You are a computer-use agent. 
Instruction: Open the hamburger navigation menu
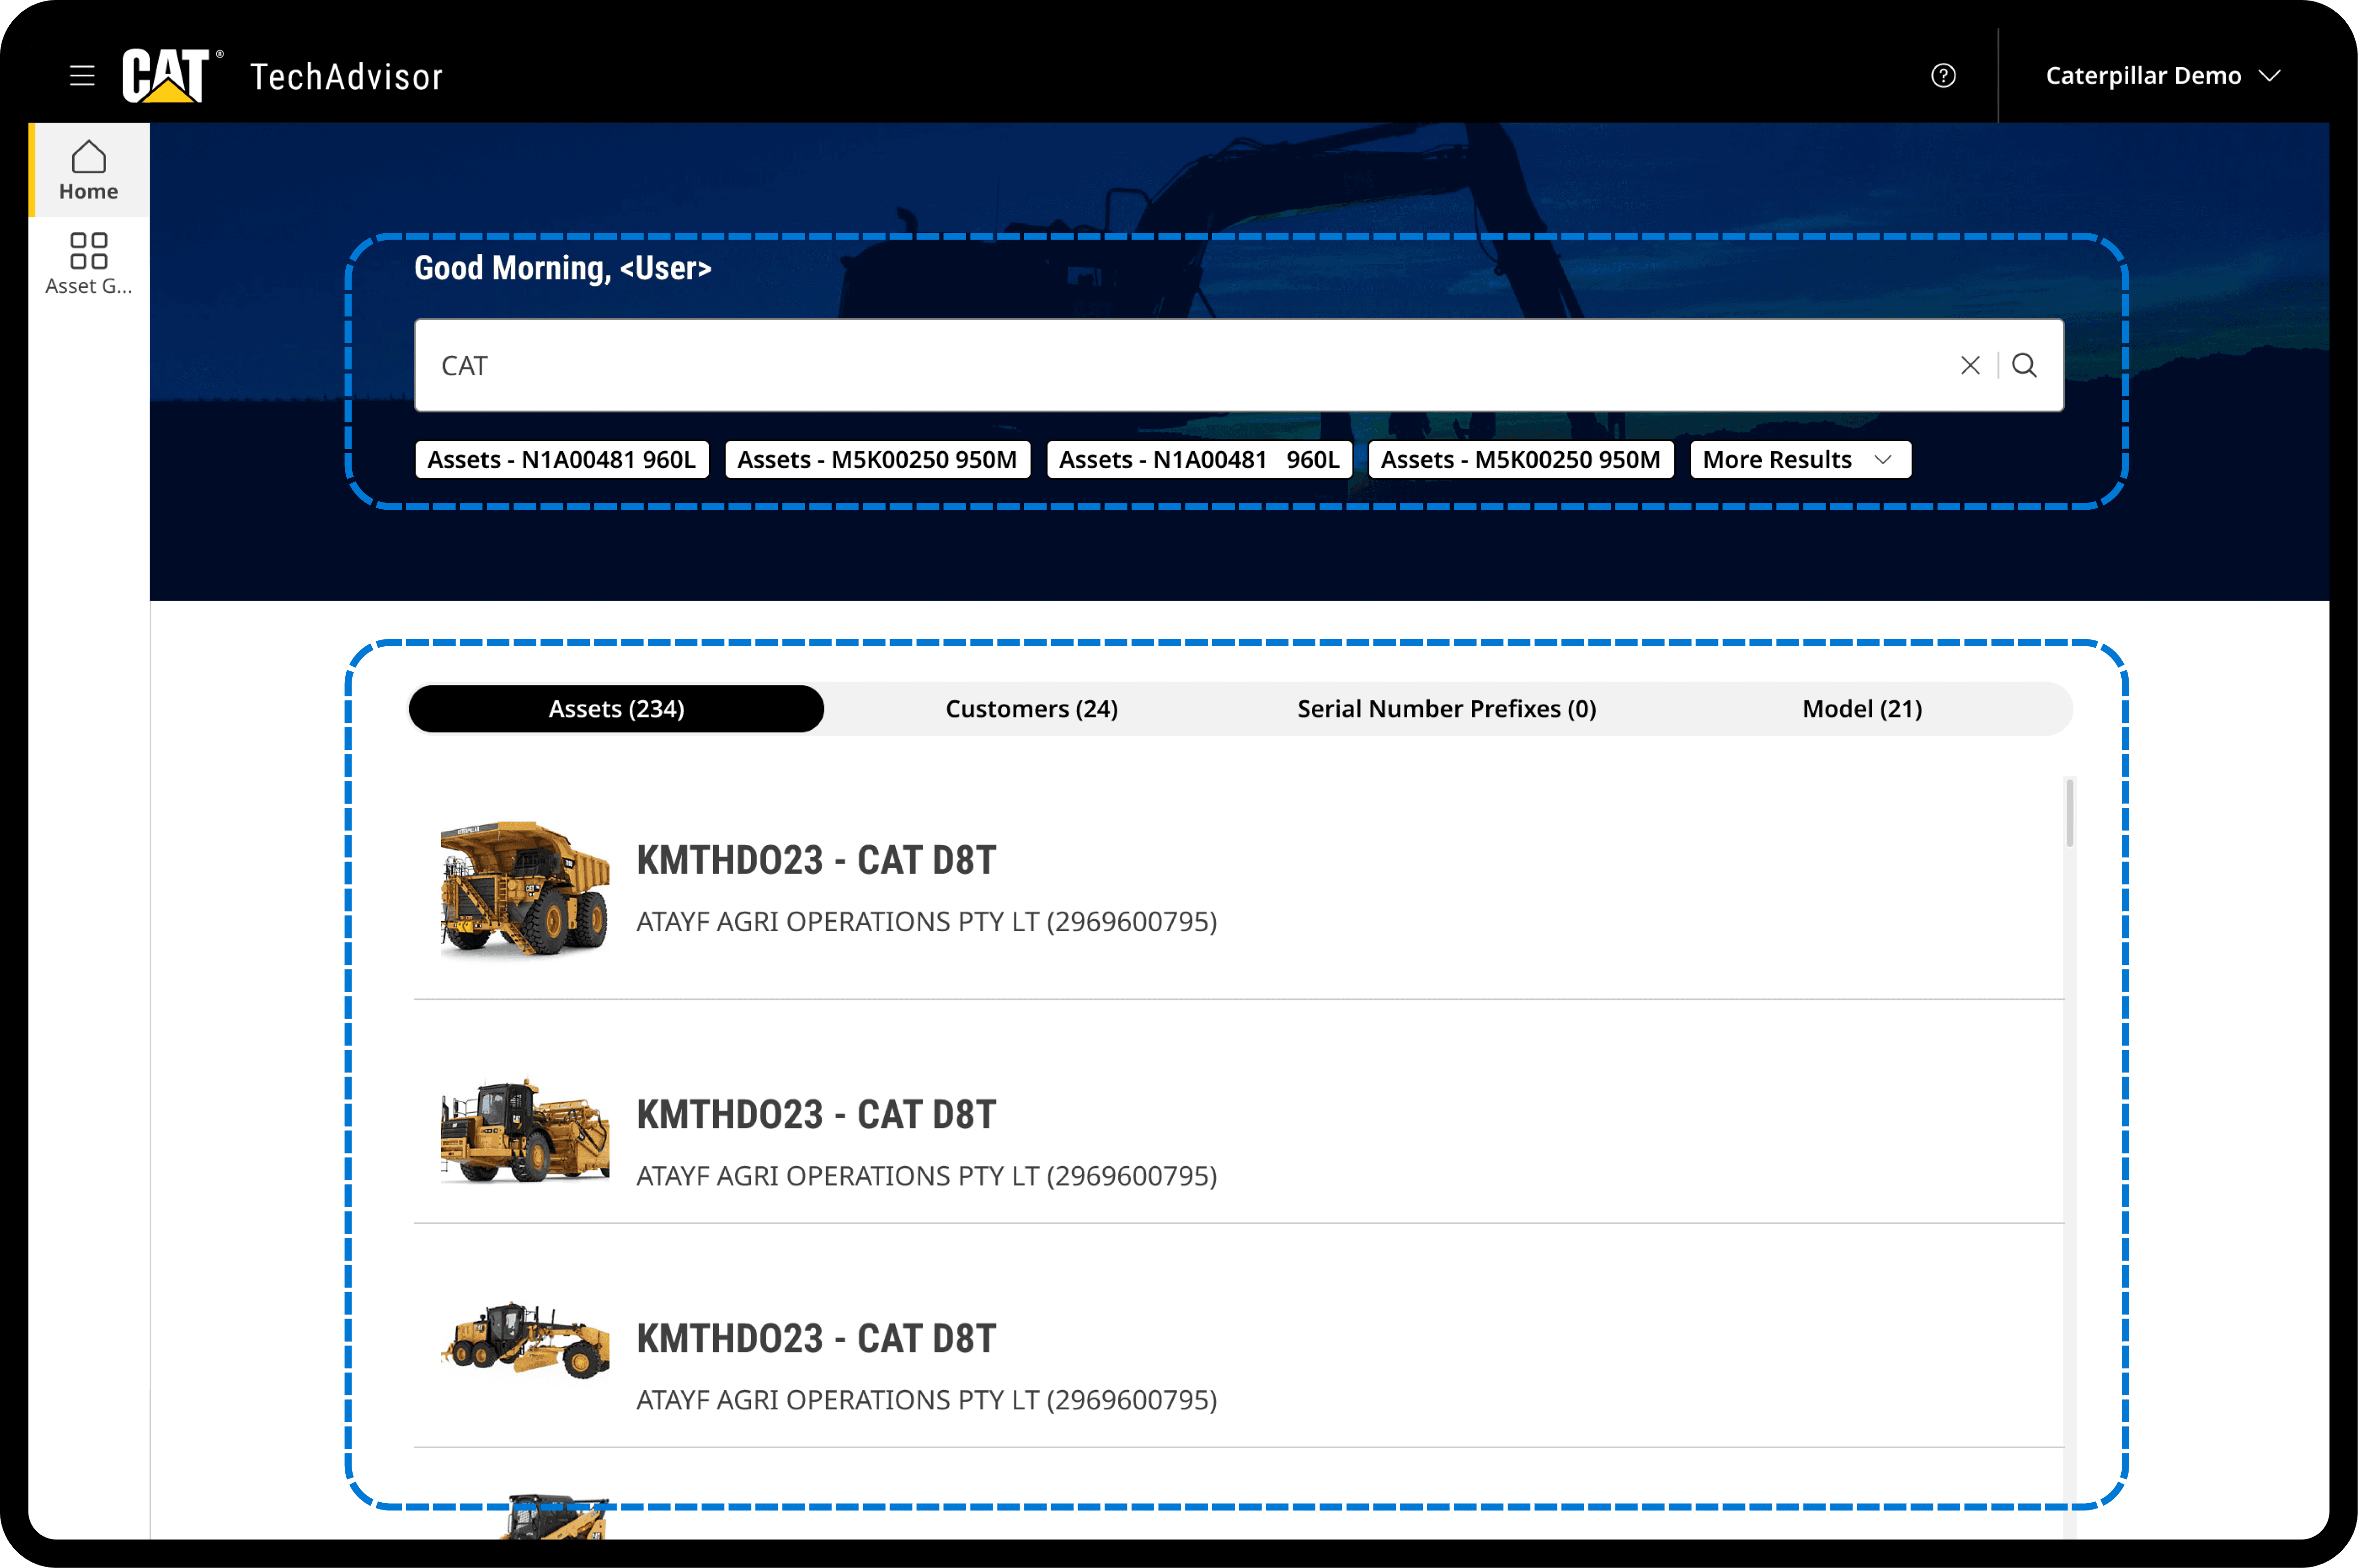(82, 76)
